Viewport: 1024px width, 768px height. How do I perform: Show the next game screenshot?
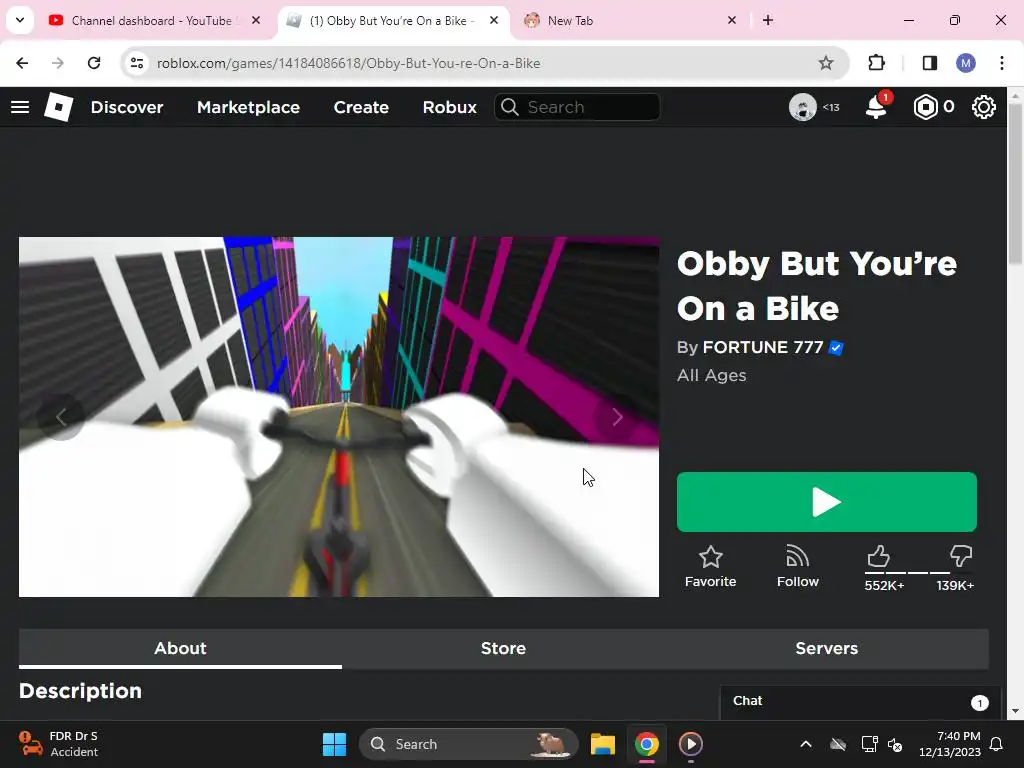617,417
